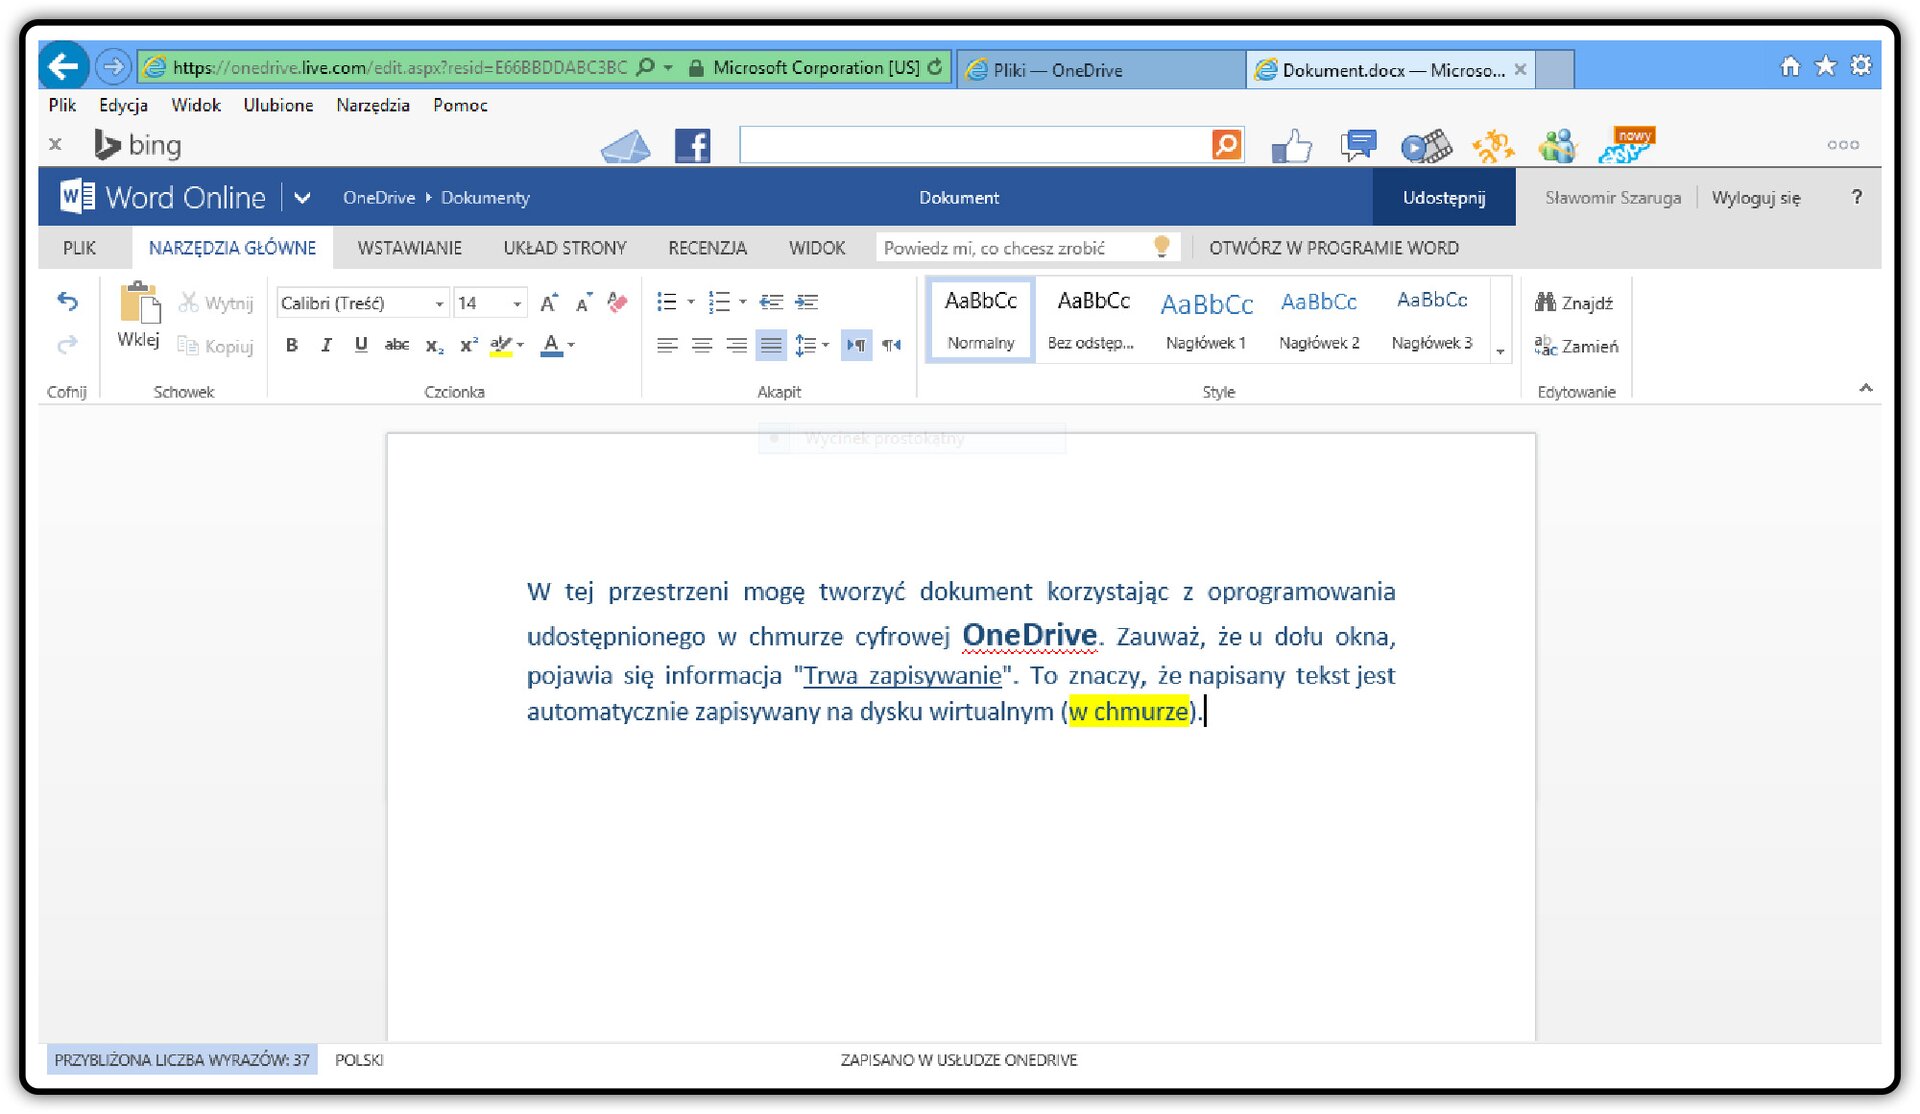This screenshot has width=1920, height=1114.
Task: Apply superscript formatting
Action: click(468, 345)
